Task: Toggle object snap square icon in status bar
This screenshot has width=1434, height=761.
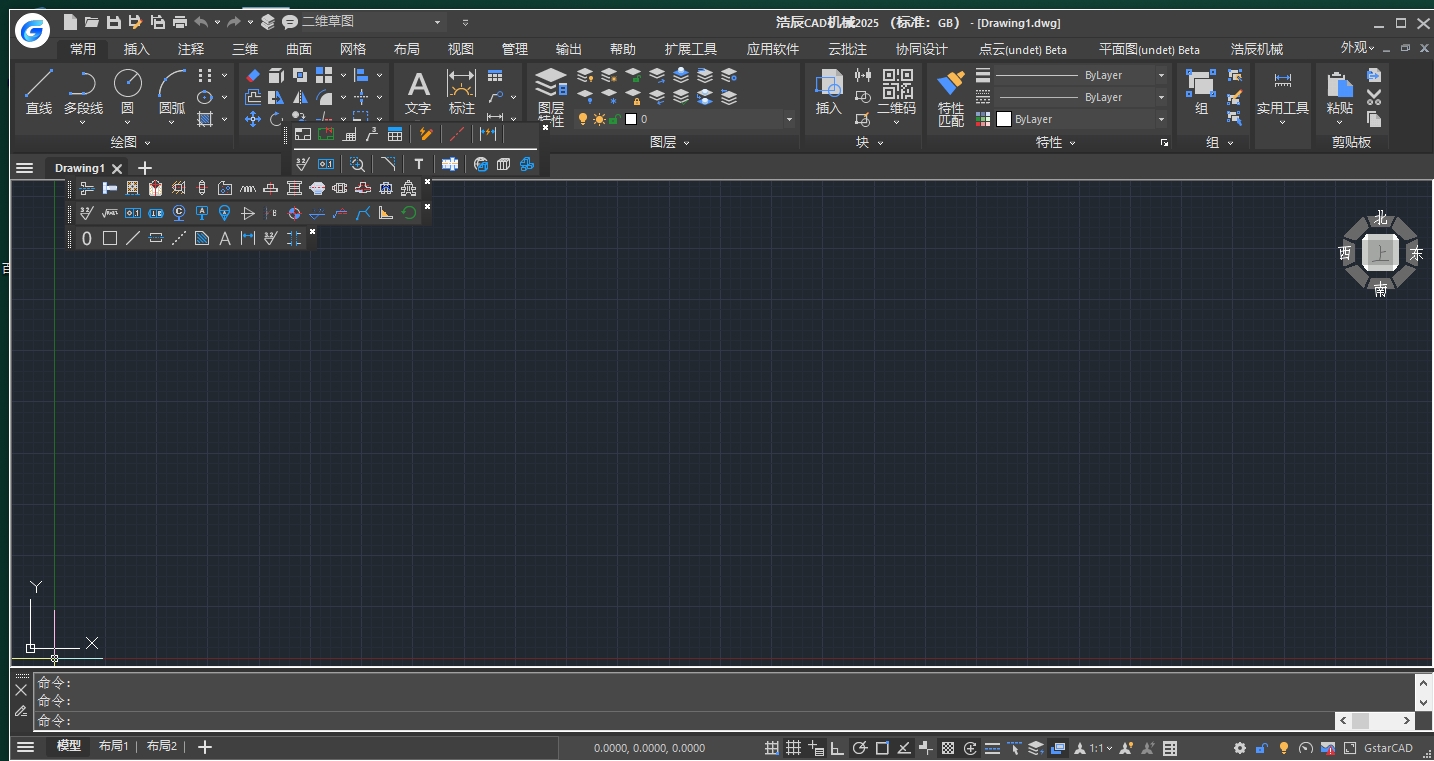Action: [x=882, y=748]
